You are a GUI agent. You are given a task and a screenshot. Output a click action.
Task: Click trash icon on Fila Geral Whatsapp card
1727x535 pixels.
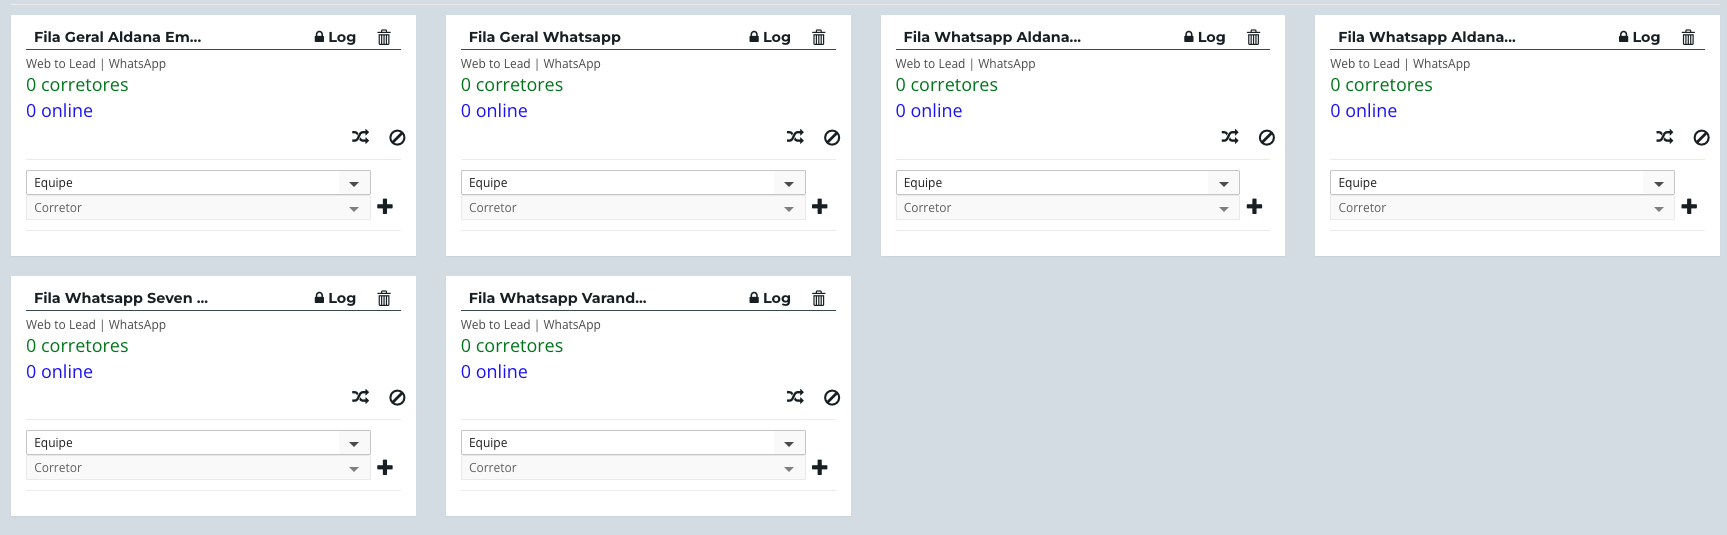819,37
